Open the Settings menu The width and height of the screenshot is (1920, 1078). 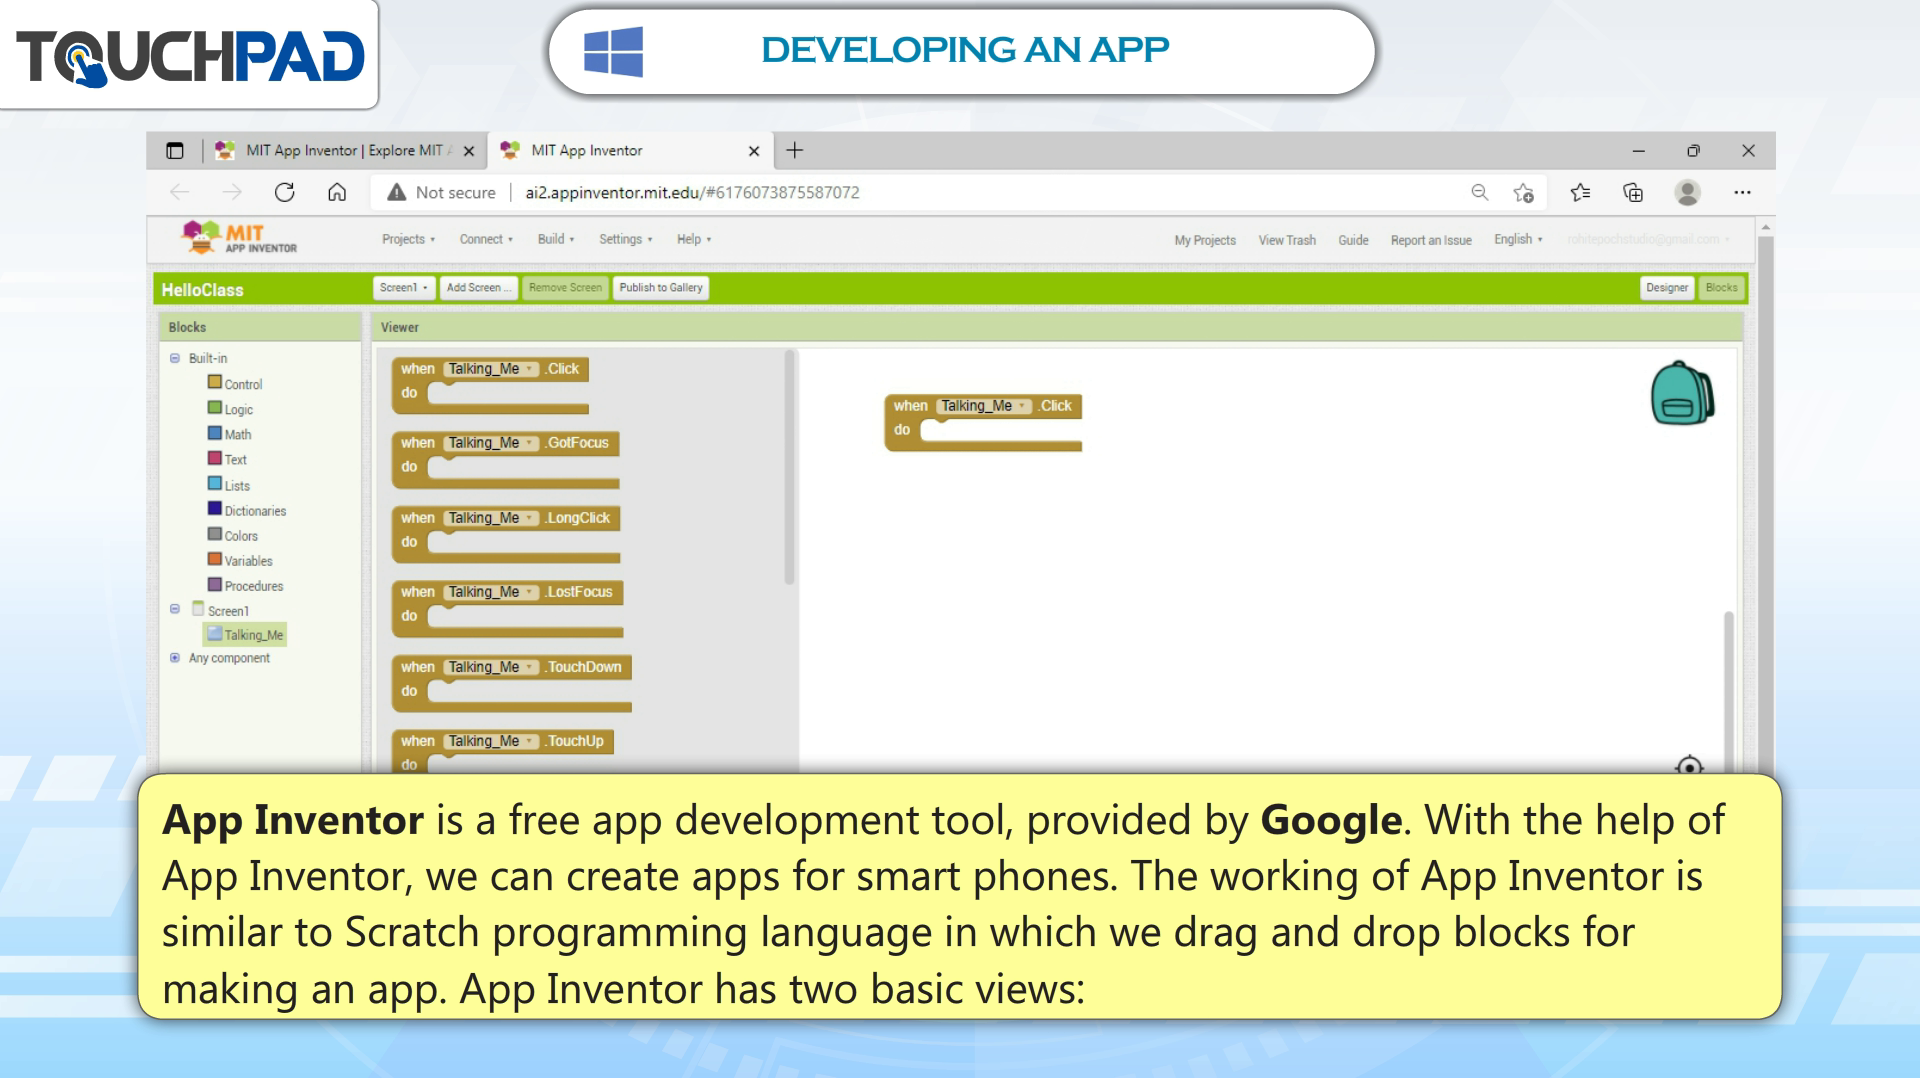click(626, 239)
